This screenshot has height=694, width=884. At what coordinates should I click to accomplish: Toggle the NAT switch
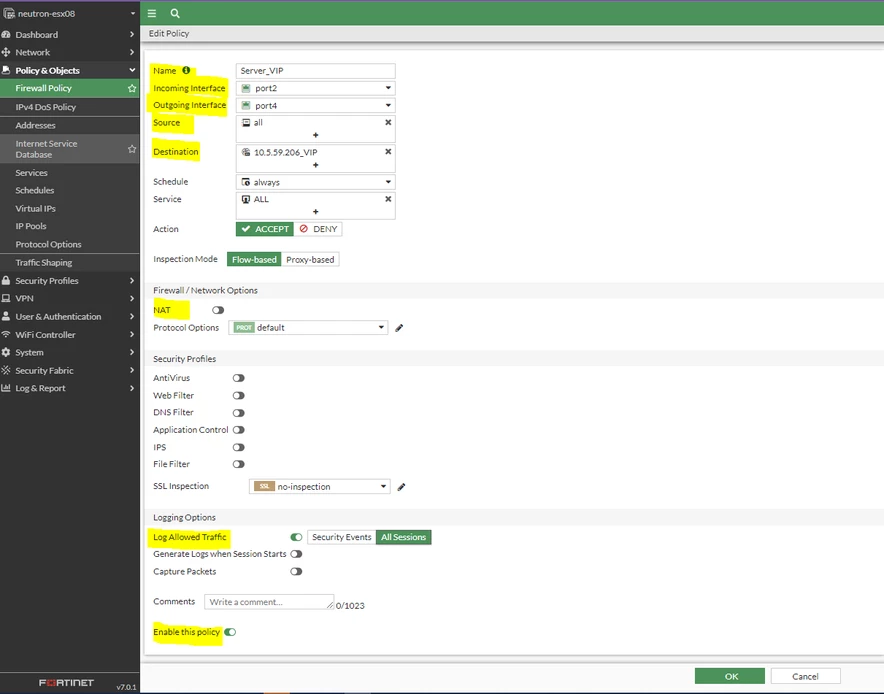[218, 310]
